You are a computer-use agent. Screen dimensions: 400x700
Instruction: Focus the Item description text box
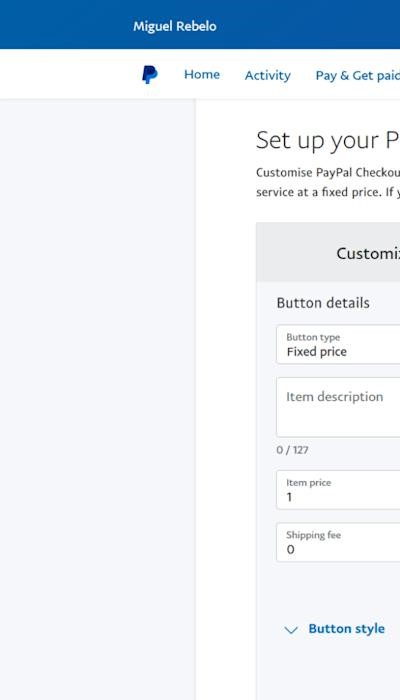point(338,407)
